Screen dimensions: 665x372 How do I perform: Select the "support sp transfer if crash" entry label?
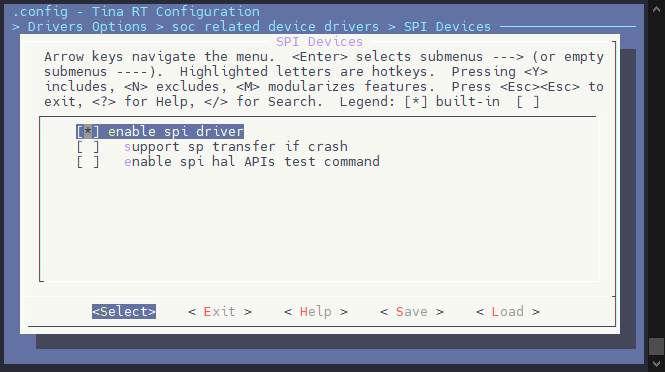tap(236, 147)
